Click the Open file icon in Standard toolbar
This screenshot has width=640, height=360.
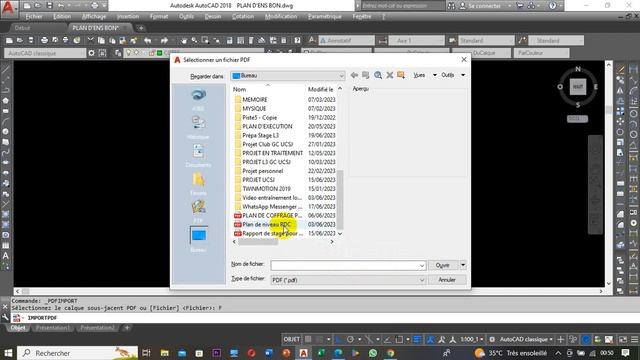click(20, 40)
